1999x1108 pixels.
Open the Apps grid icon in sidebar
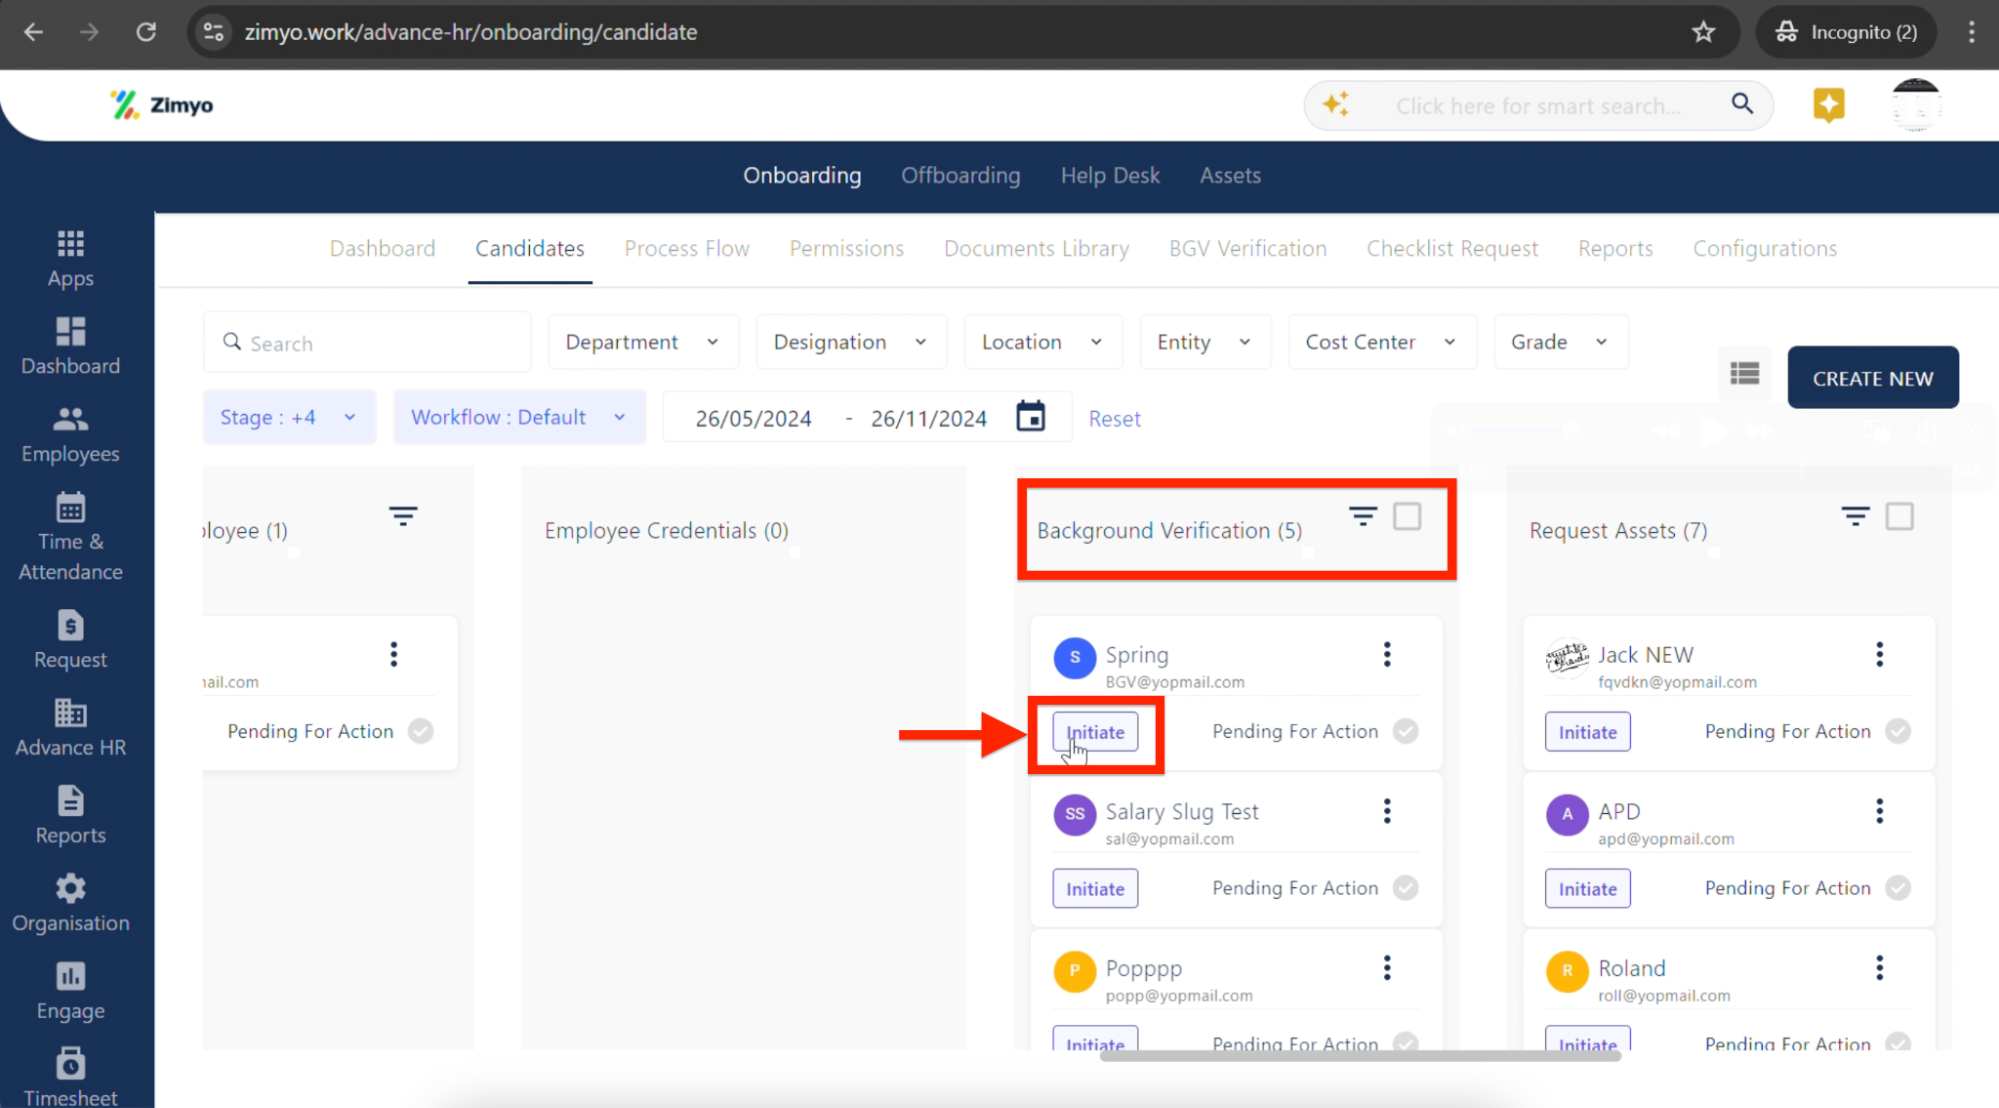click(70, 243)
